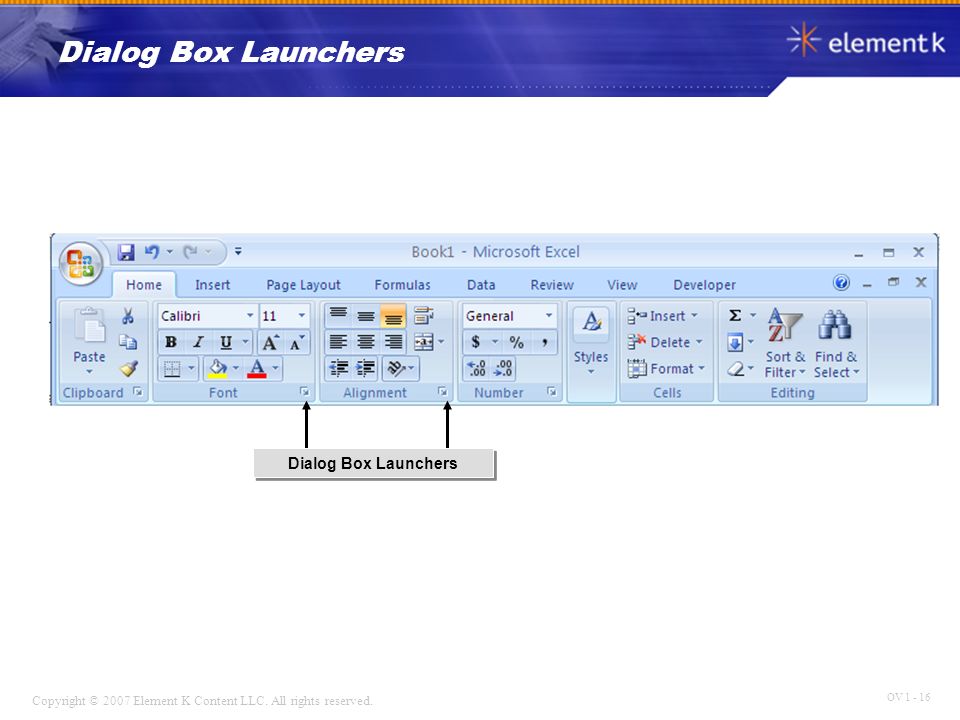The height and width of the screenshot is (720, 960).
Task: Align text right
Action: [x=393, y=342]
